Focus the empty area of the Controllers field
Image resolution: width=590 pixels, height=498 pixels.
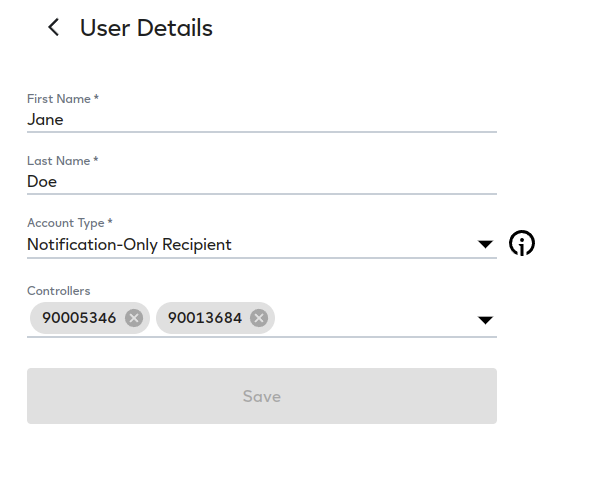coord(374,319)
